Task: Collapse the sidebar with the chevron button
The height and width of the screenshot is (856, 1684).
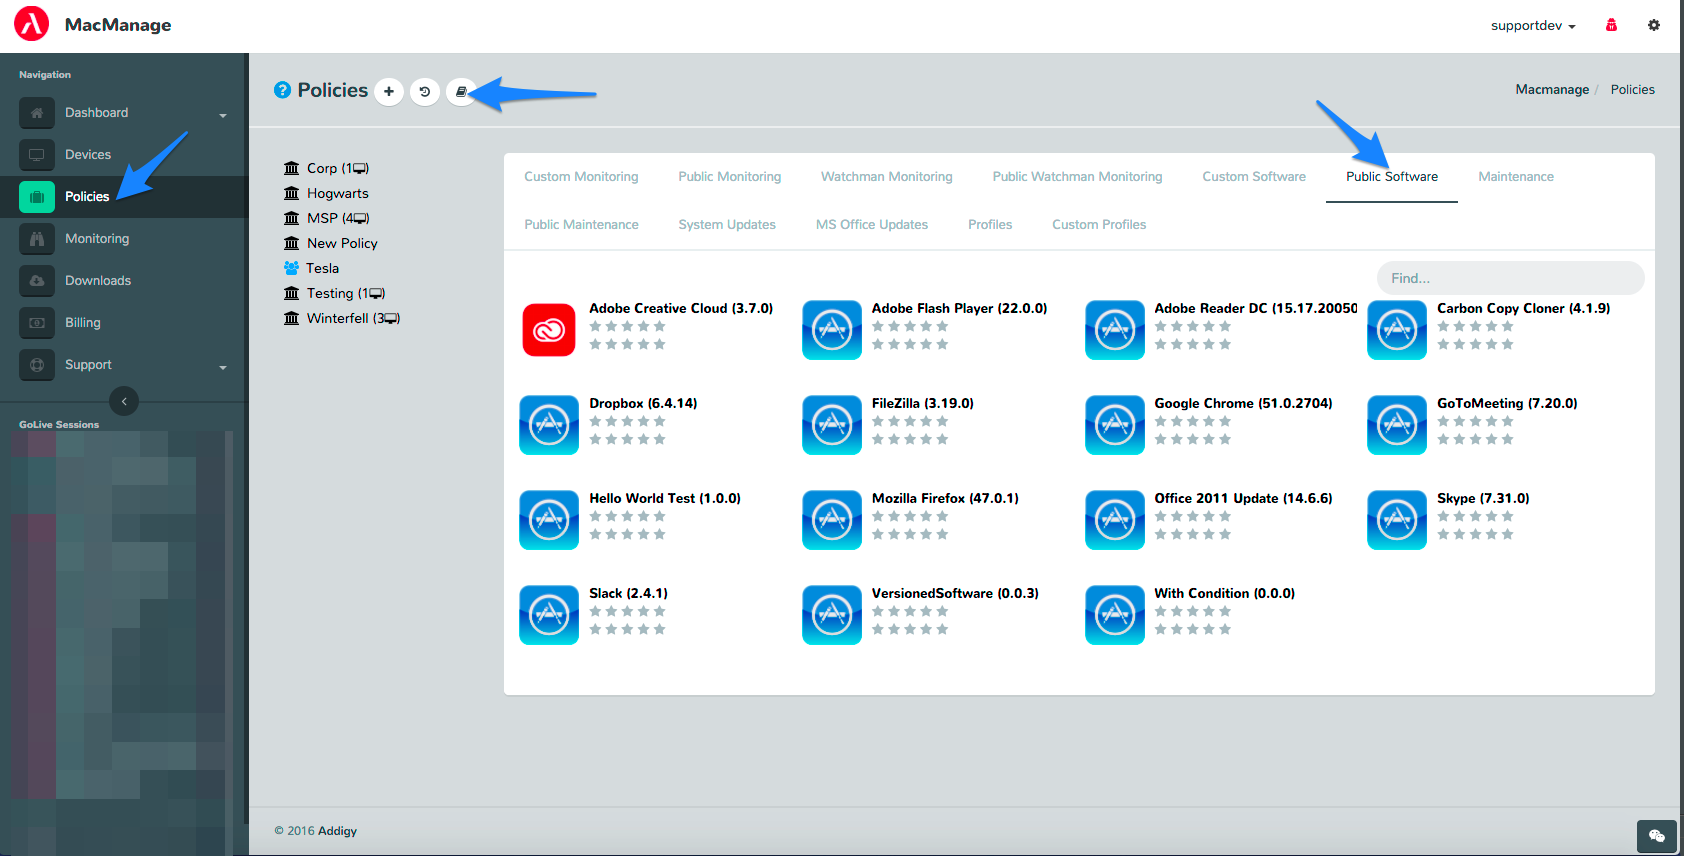Action: (124, 401)
